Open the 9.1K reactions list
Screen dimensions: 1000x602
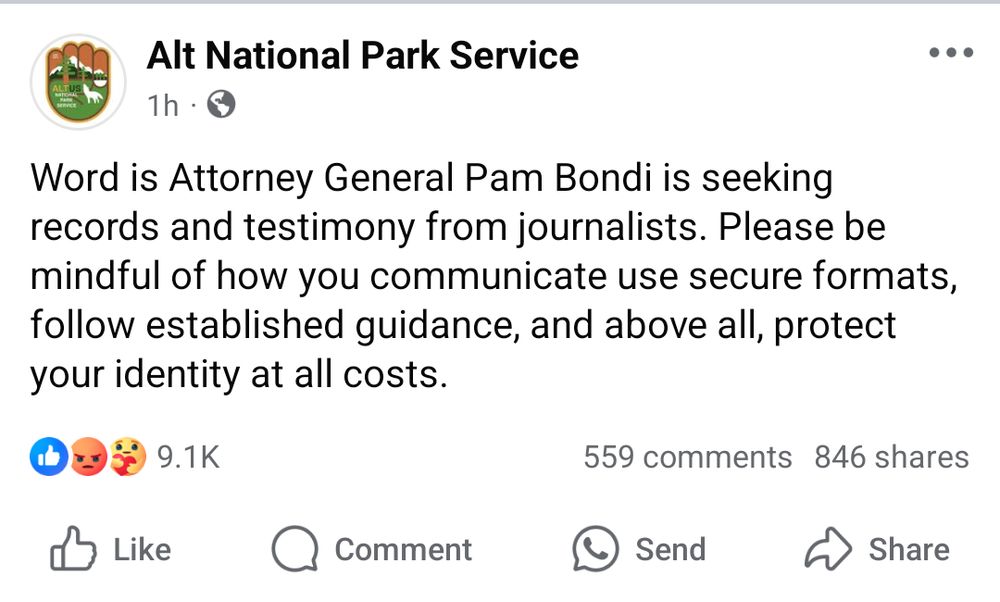(x=192, y=457)
